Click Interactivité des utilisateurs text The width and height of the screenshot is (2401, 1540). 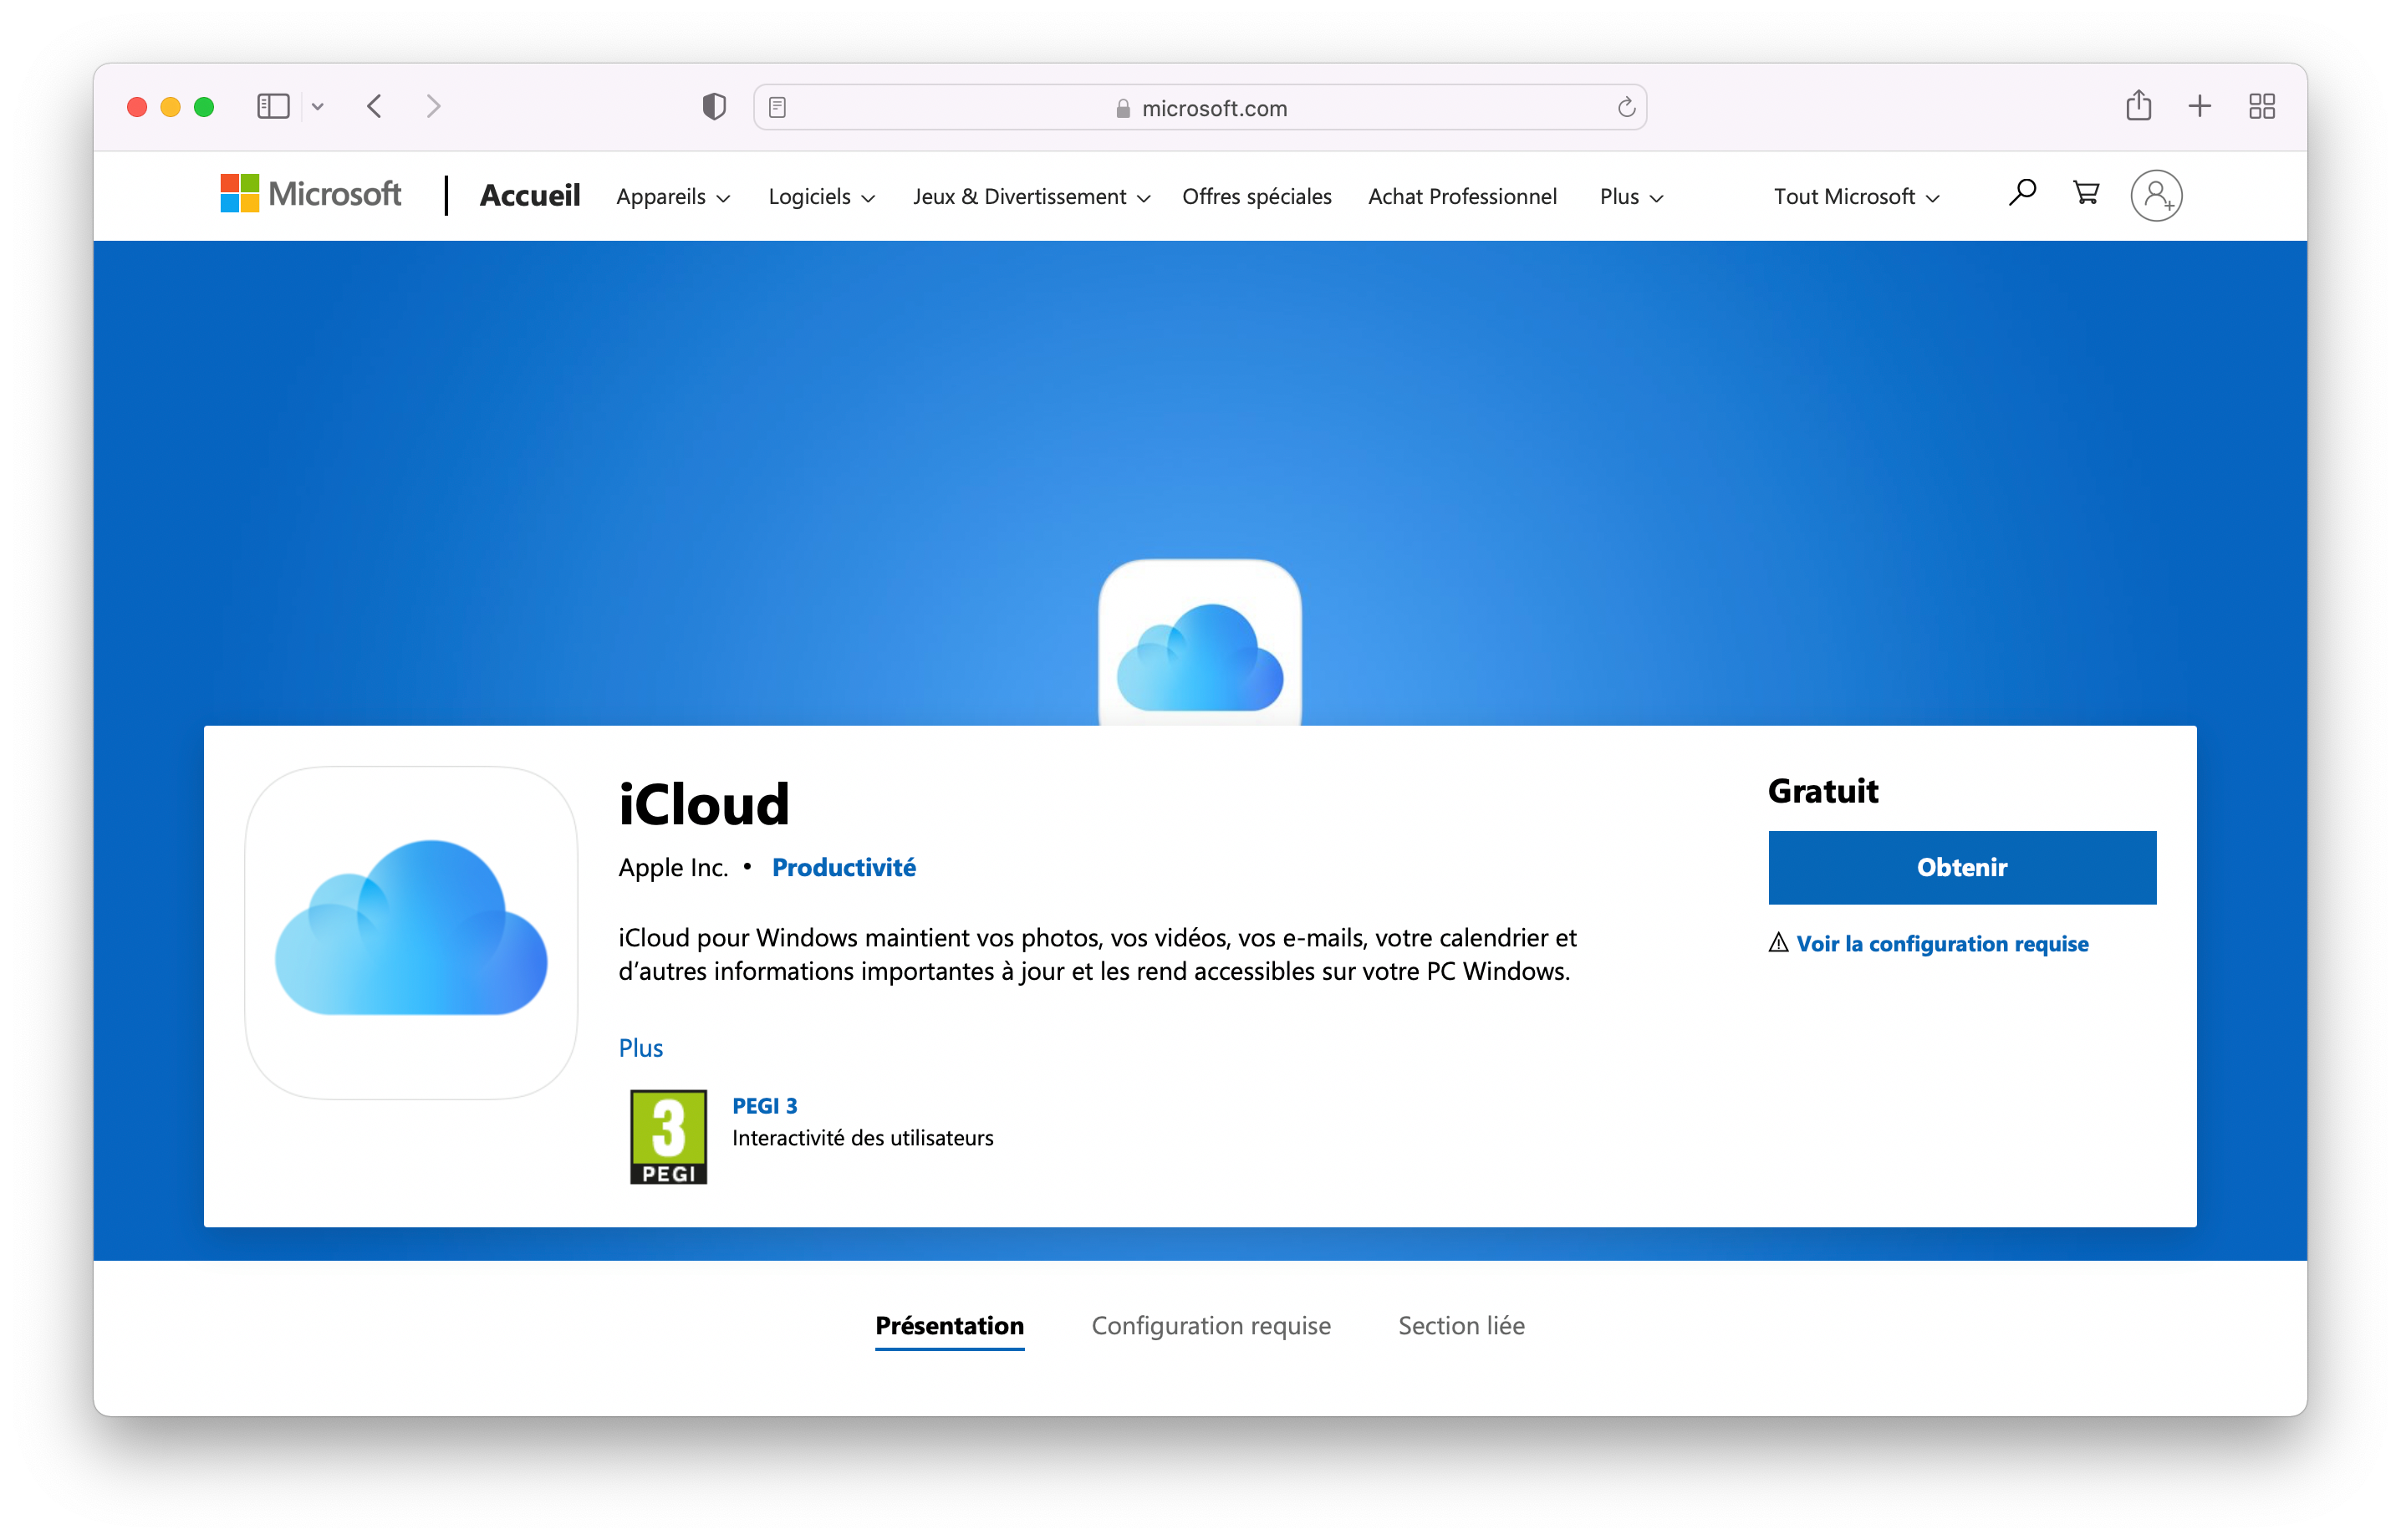click(x=862, y=1137)
